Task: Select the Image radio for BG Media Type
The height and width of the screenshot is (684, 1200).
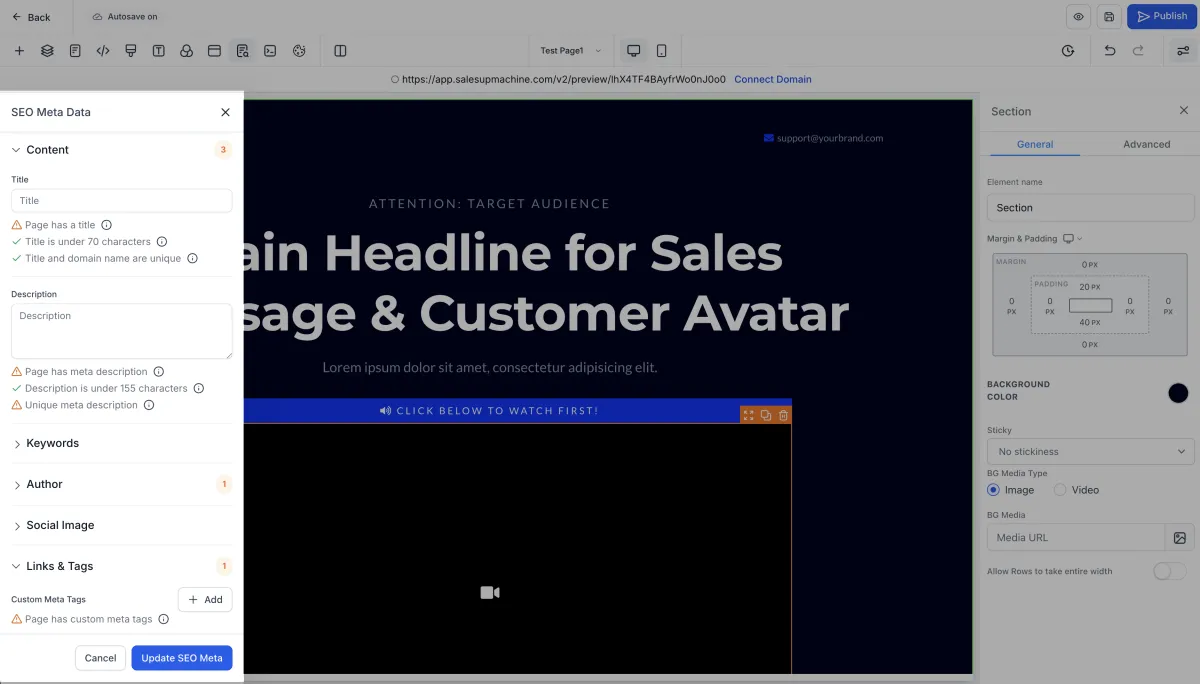Action: 993,490
